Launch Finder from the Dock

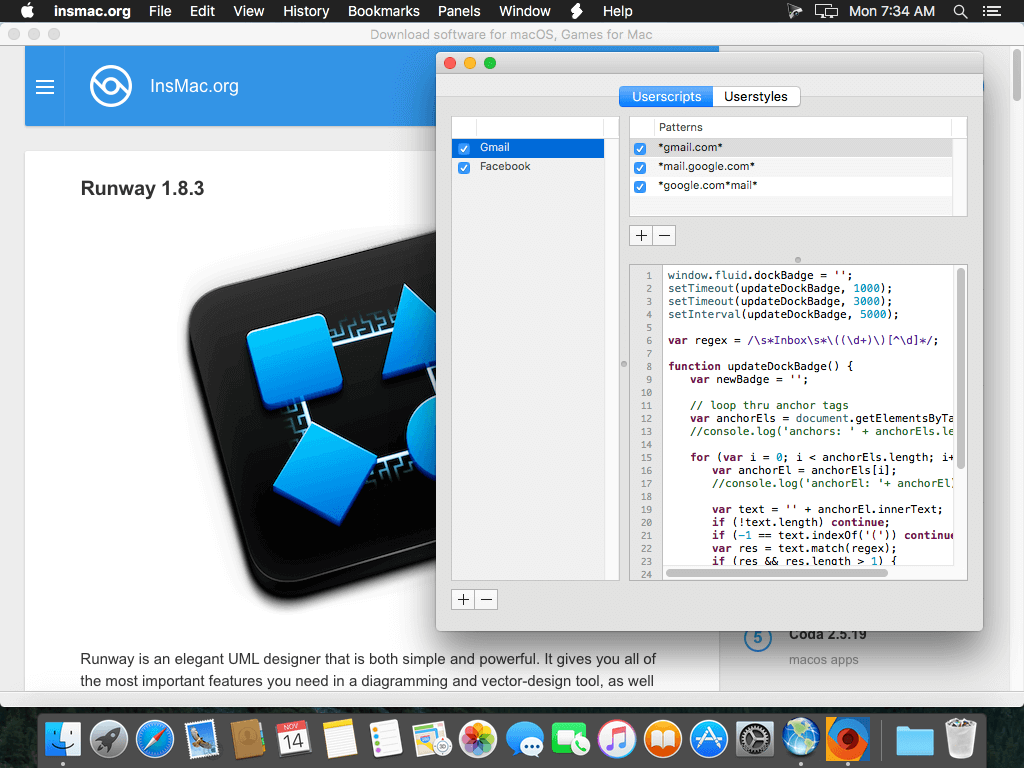click(x=63, y=739)
